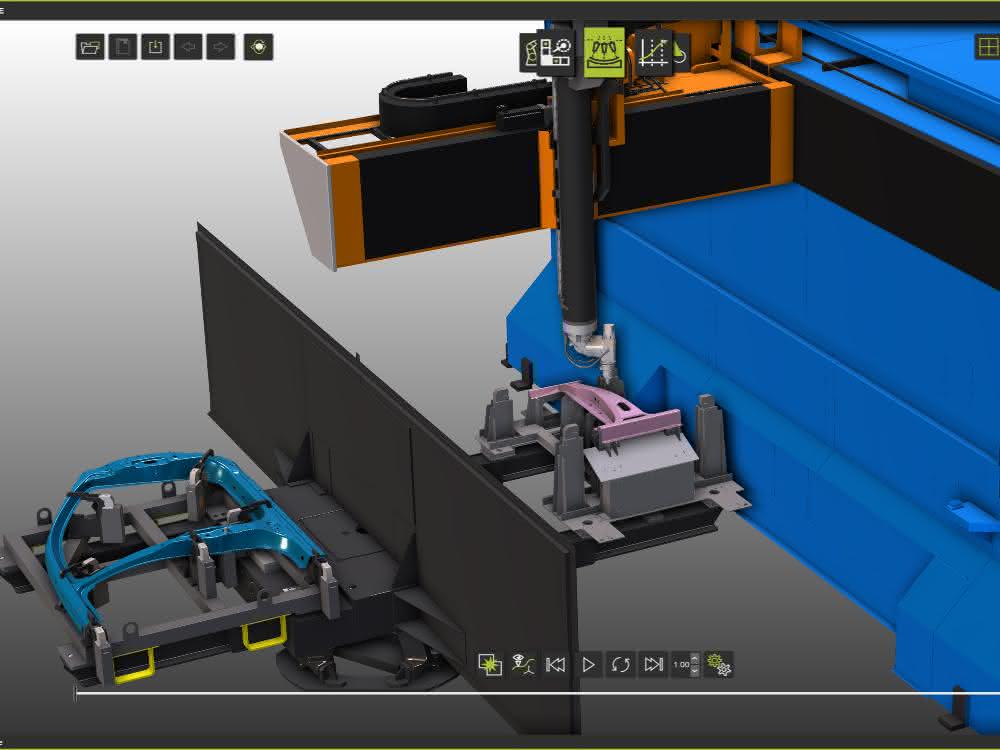Click the redo right-arrow button

[x=221, y=47]
